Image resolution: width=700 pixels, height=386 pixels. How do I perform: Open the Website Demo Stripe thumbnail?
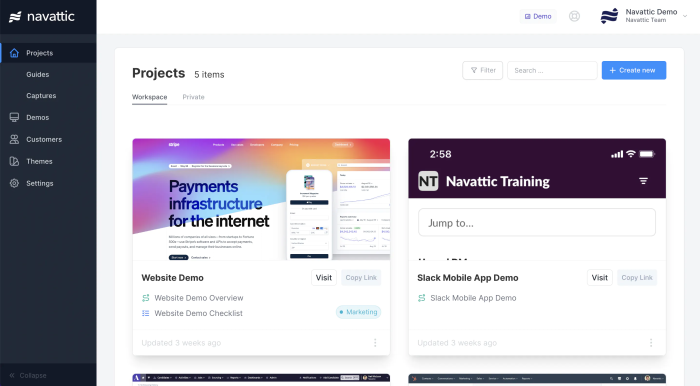(261, 199)
